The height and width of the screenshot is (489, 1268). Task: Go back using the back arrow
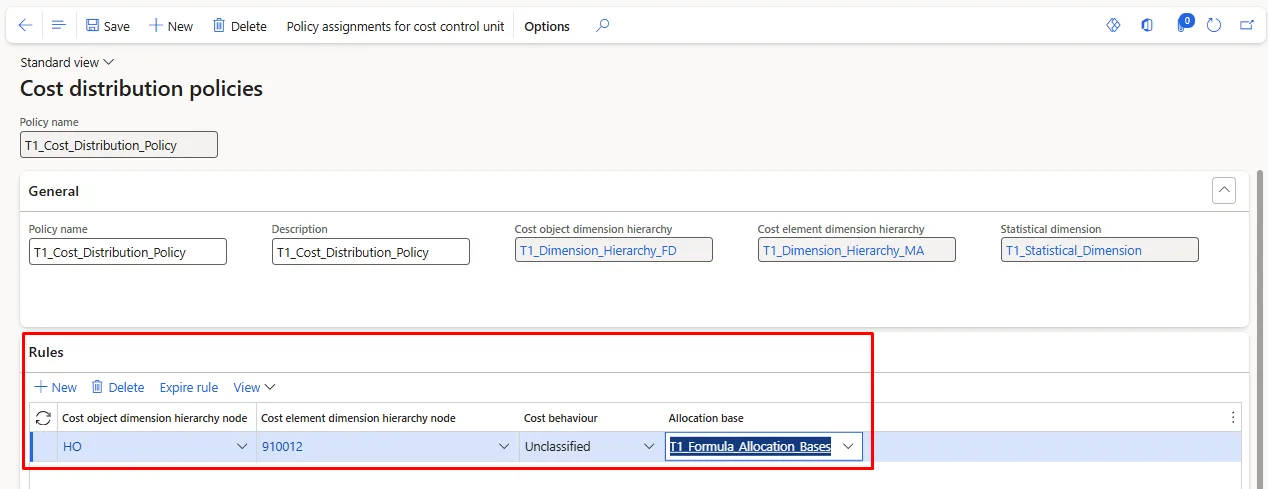coord(26,26)
